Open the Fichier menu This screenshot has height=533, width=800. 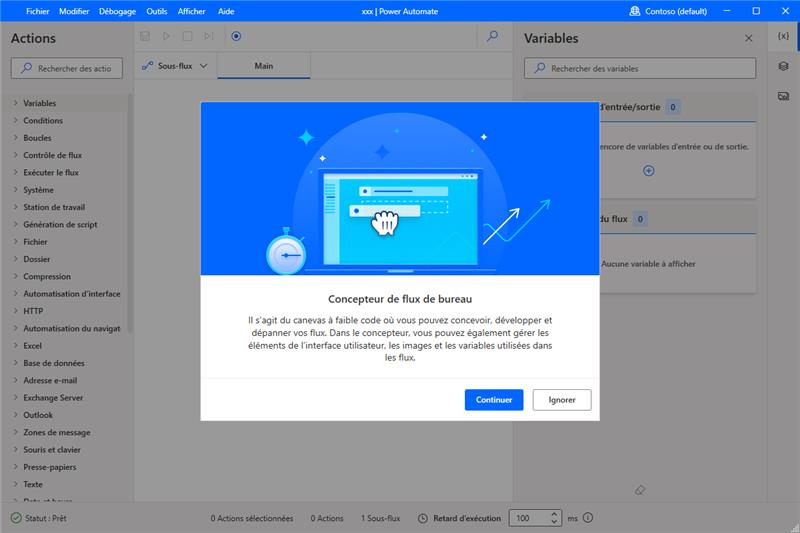pyautogui.click(x=38, y=11)
